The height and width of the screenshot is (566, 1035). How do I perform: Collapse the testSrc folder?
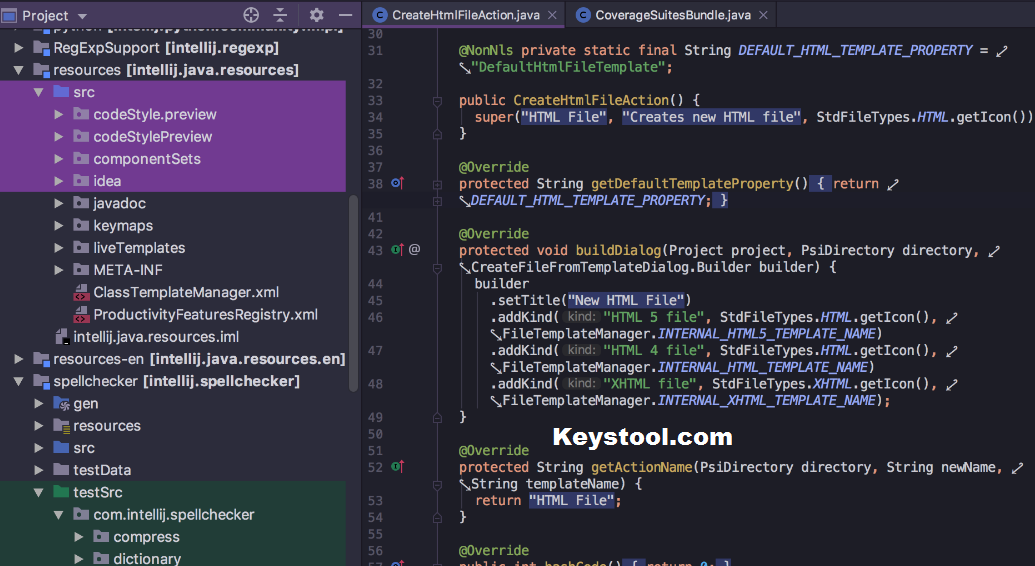tap(39, 492)
